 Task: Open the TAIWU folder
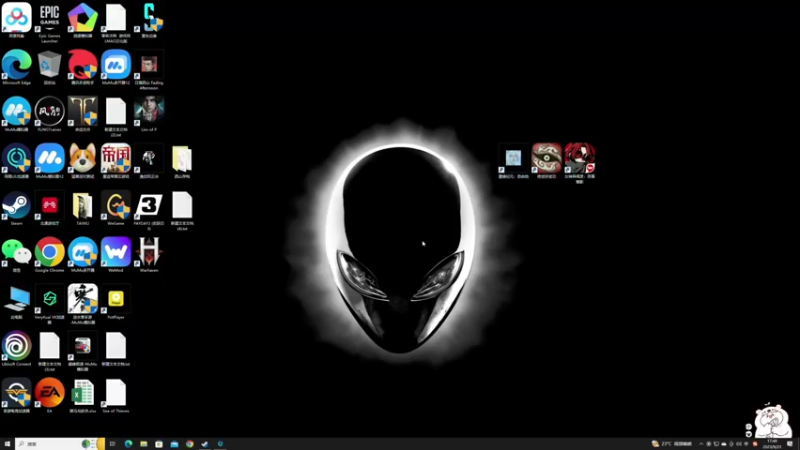click(83, 208)
